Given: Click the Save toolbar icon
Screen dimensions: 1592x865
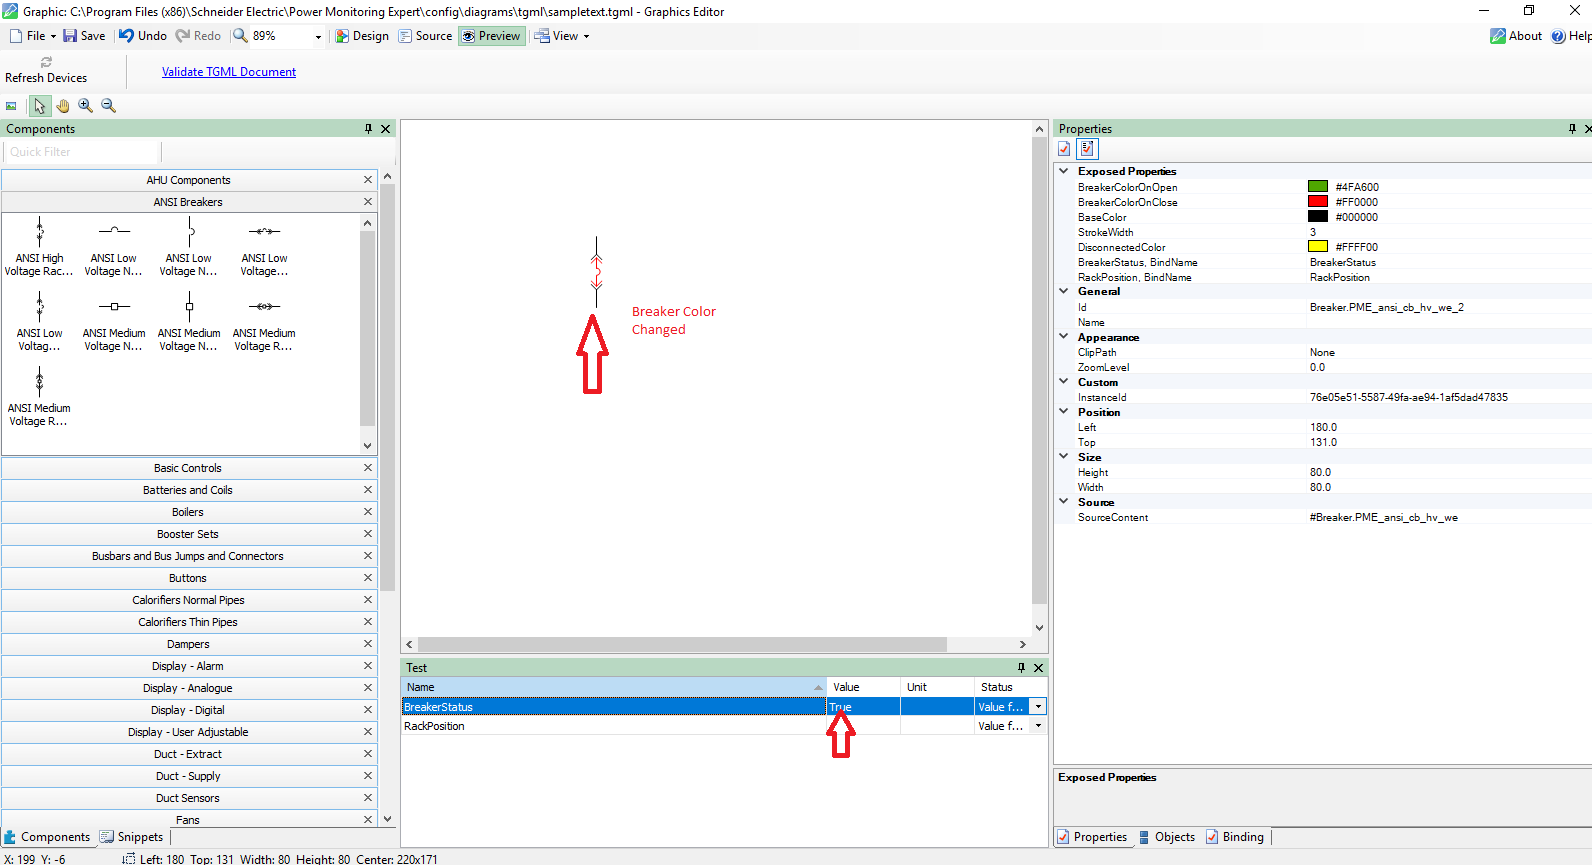Looking at the screenshot, I should point(71,36).
